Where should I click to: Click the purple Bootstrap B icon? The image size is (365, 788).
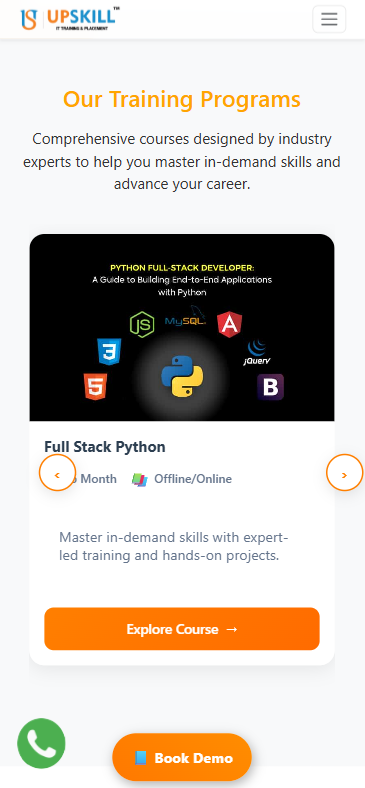click(x=270, y=387)
